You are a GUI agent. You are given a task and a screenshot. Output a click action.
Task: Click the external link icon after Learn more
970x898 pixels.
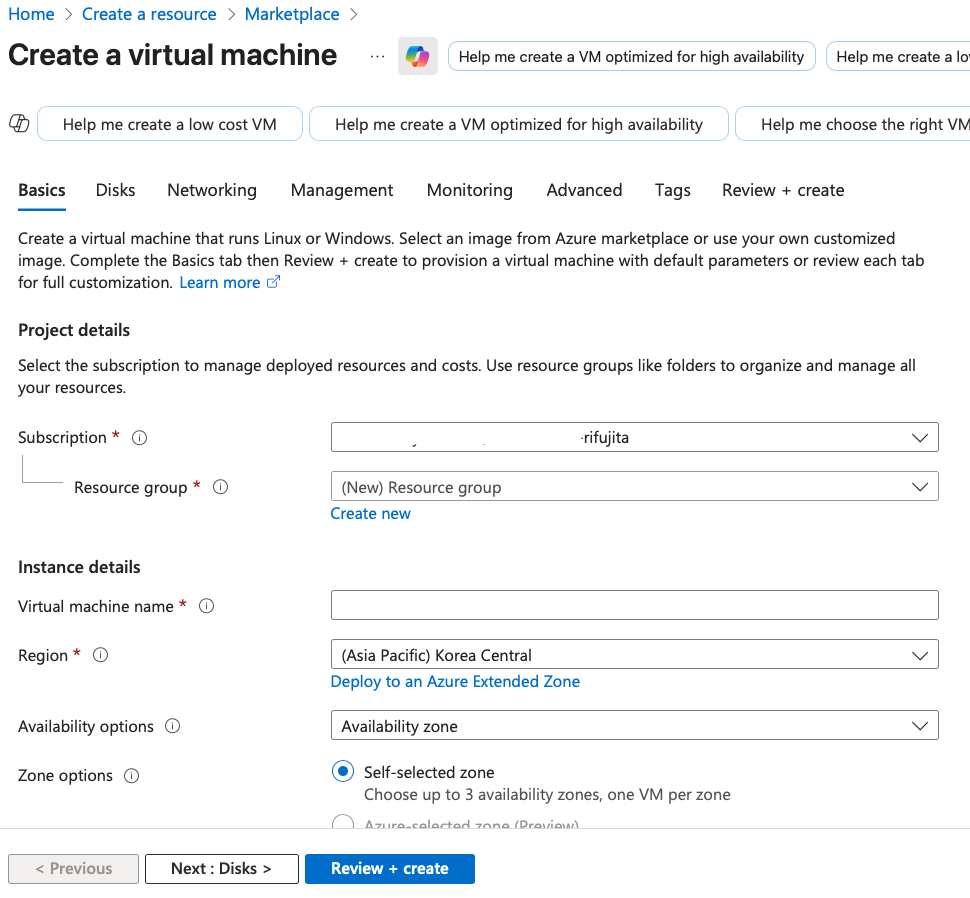273,282
